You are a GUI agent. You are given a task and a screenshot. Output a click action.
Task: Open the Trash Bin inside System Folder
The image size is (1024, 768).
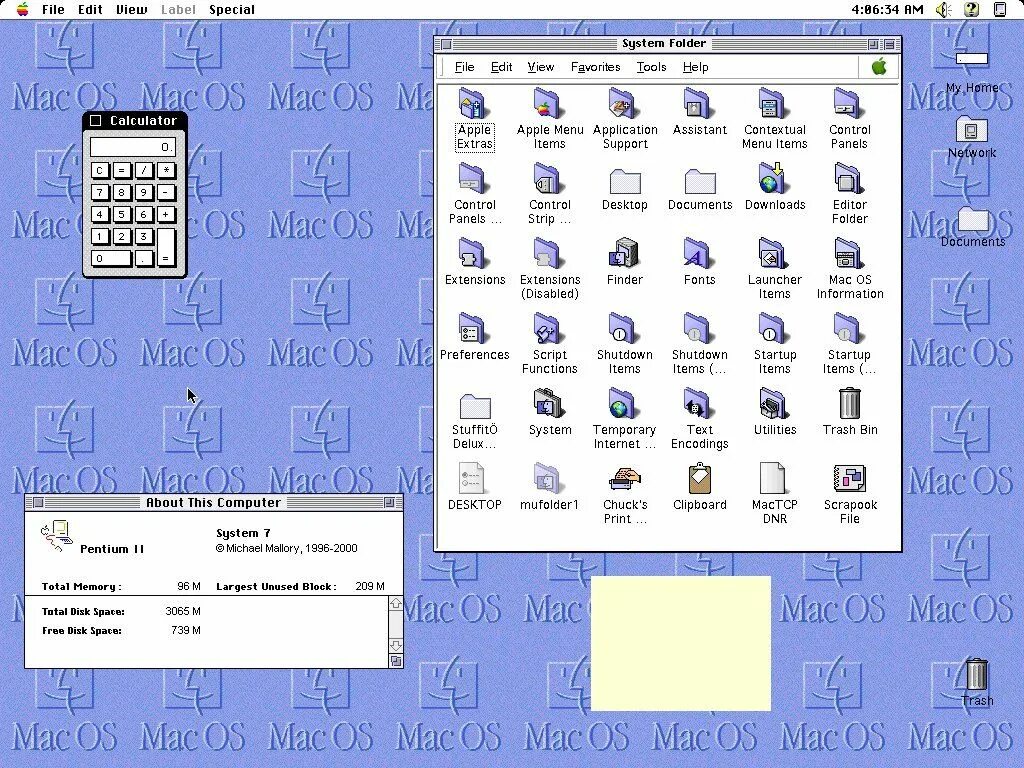(849, 404)
